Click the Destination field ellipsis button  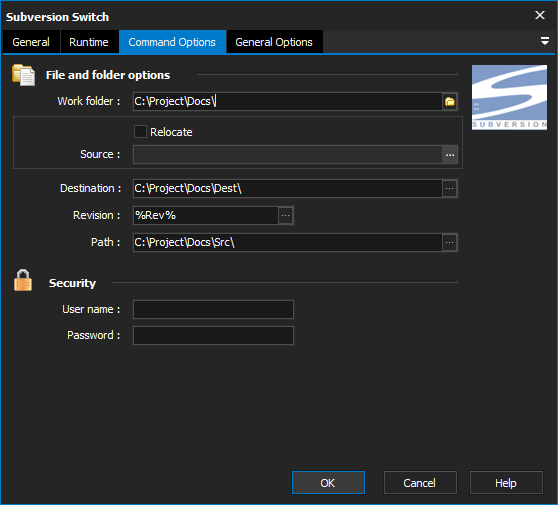click(450, 189)
